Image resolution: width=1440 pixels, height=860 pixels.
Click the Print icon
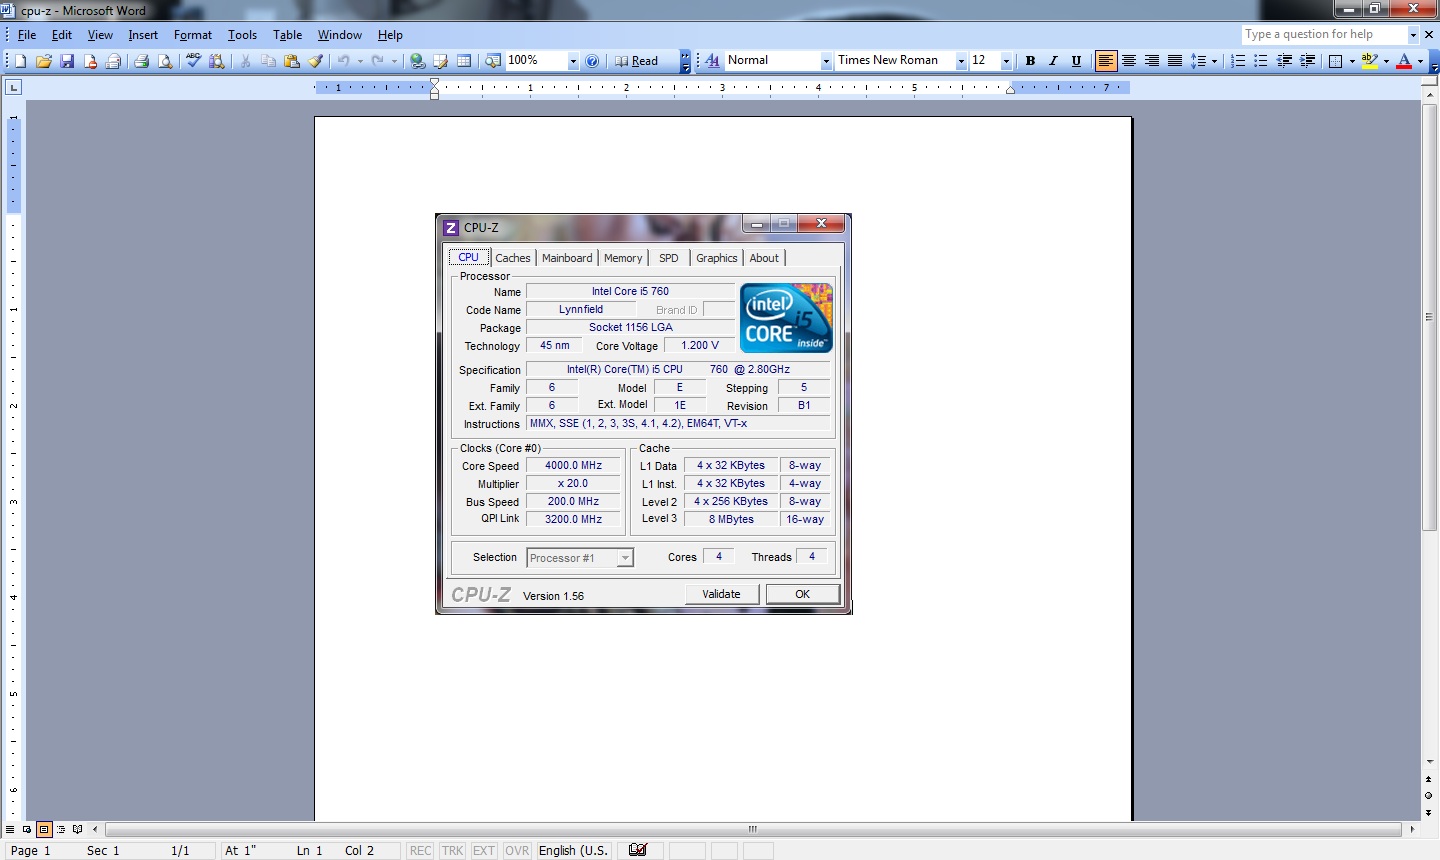click(141, 61)
